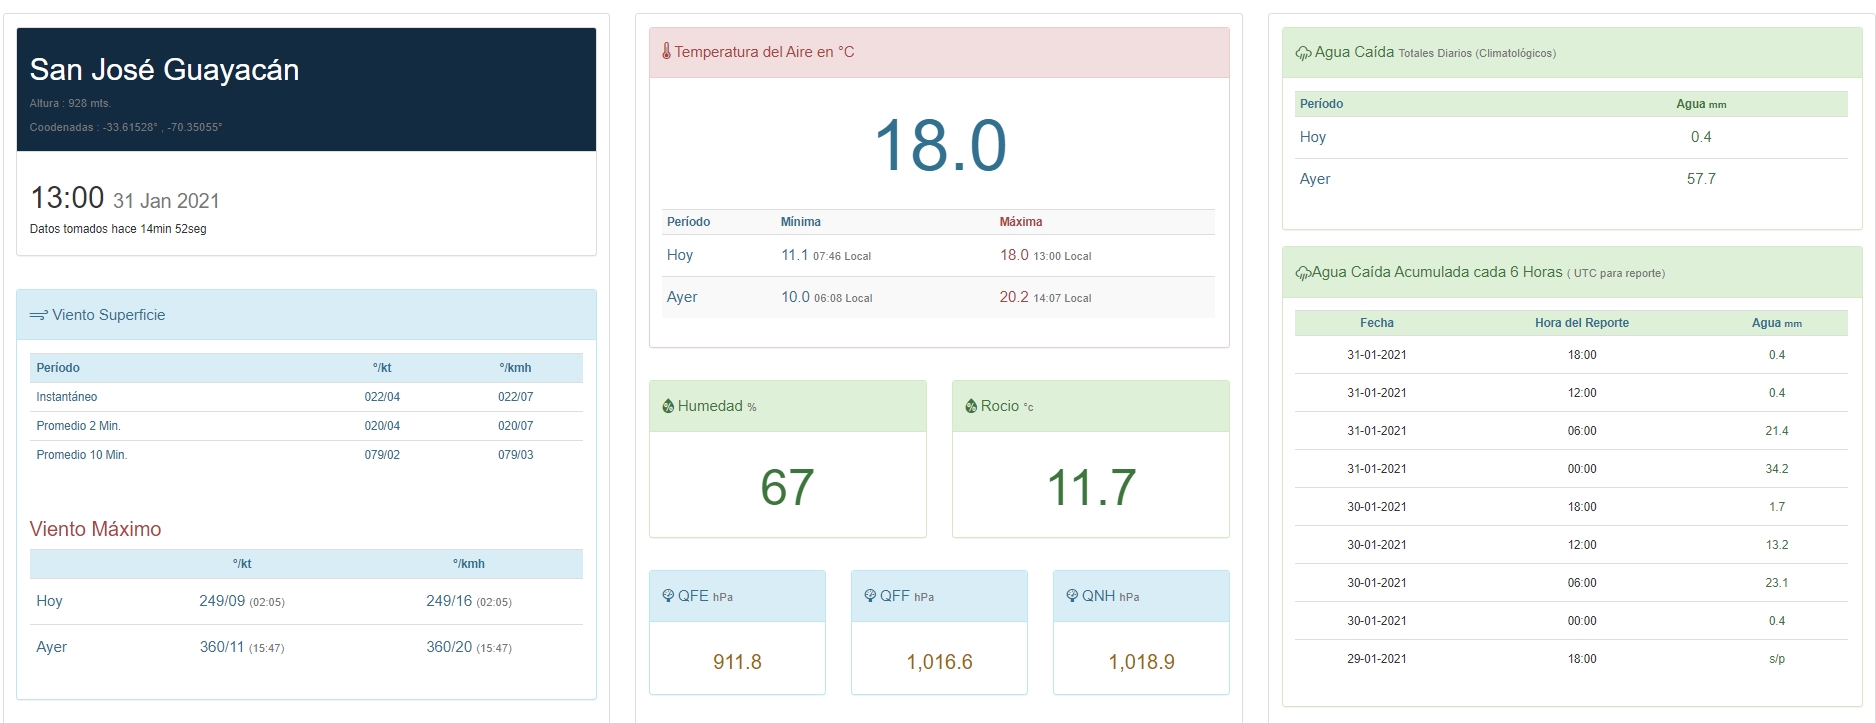Click the rain cloud icon beside Agua Caída Totales Diarios
The height and width of the screenshot is (723, 1876).
tap(1303, 53)
